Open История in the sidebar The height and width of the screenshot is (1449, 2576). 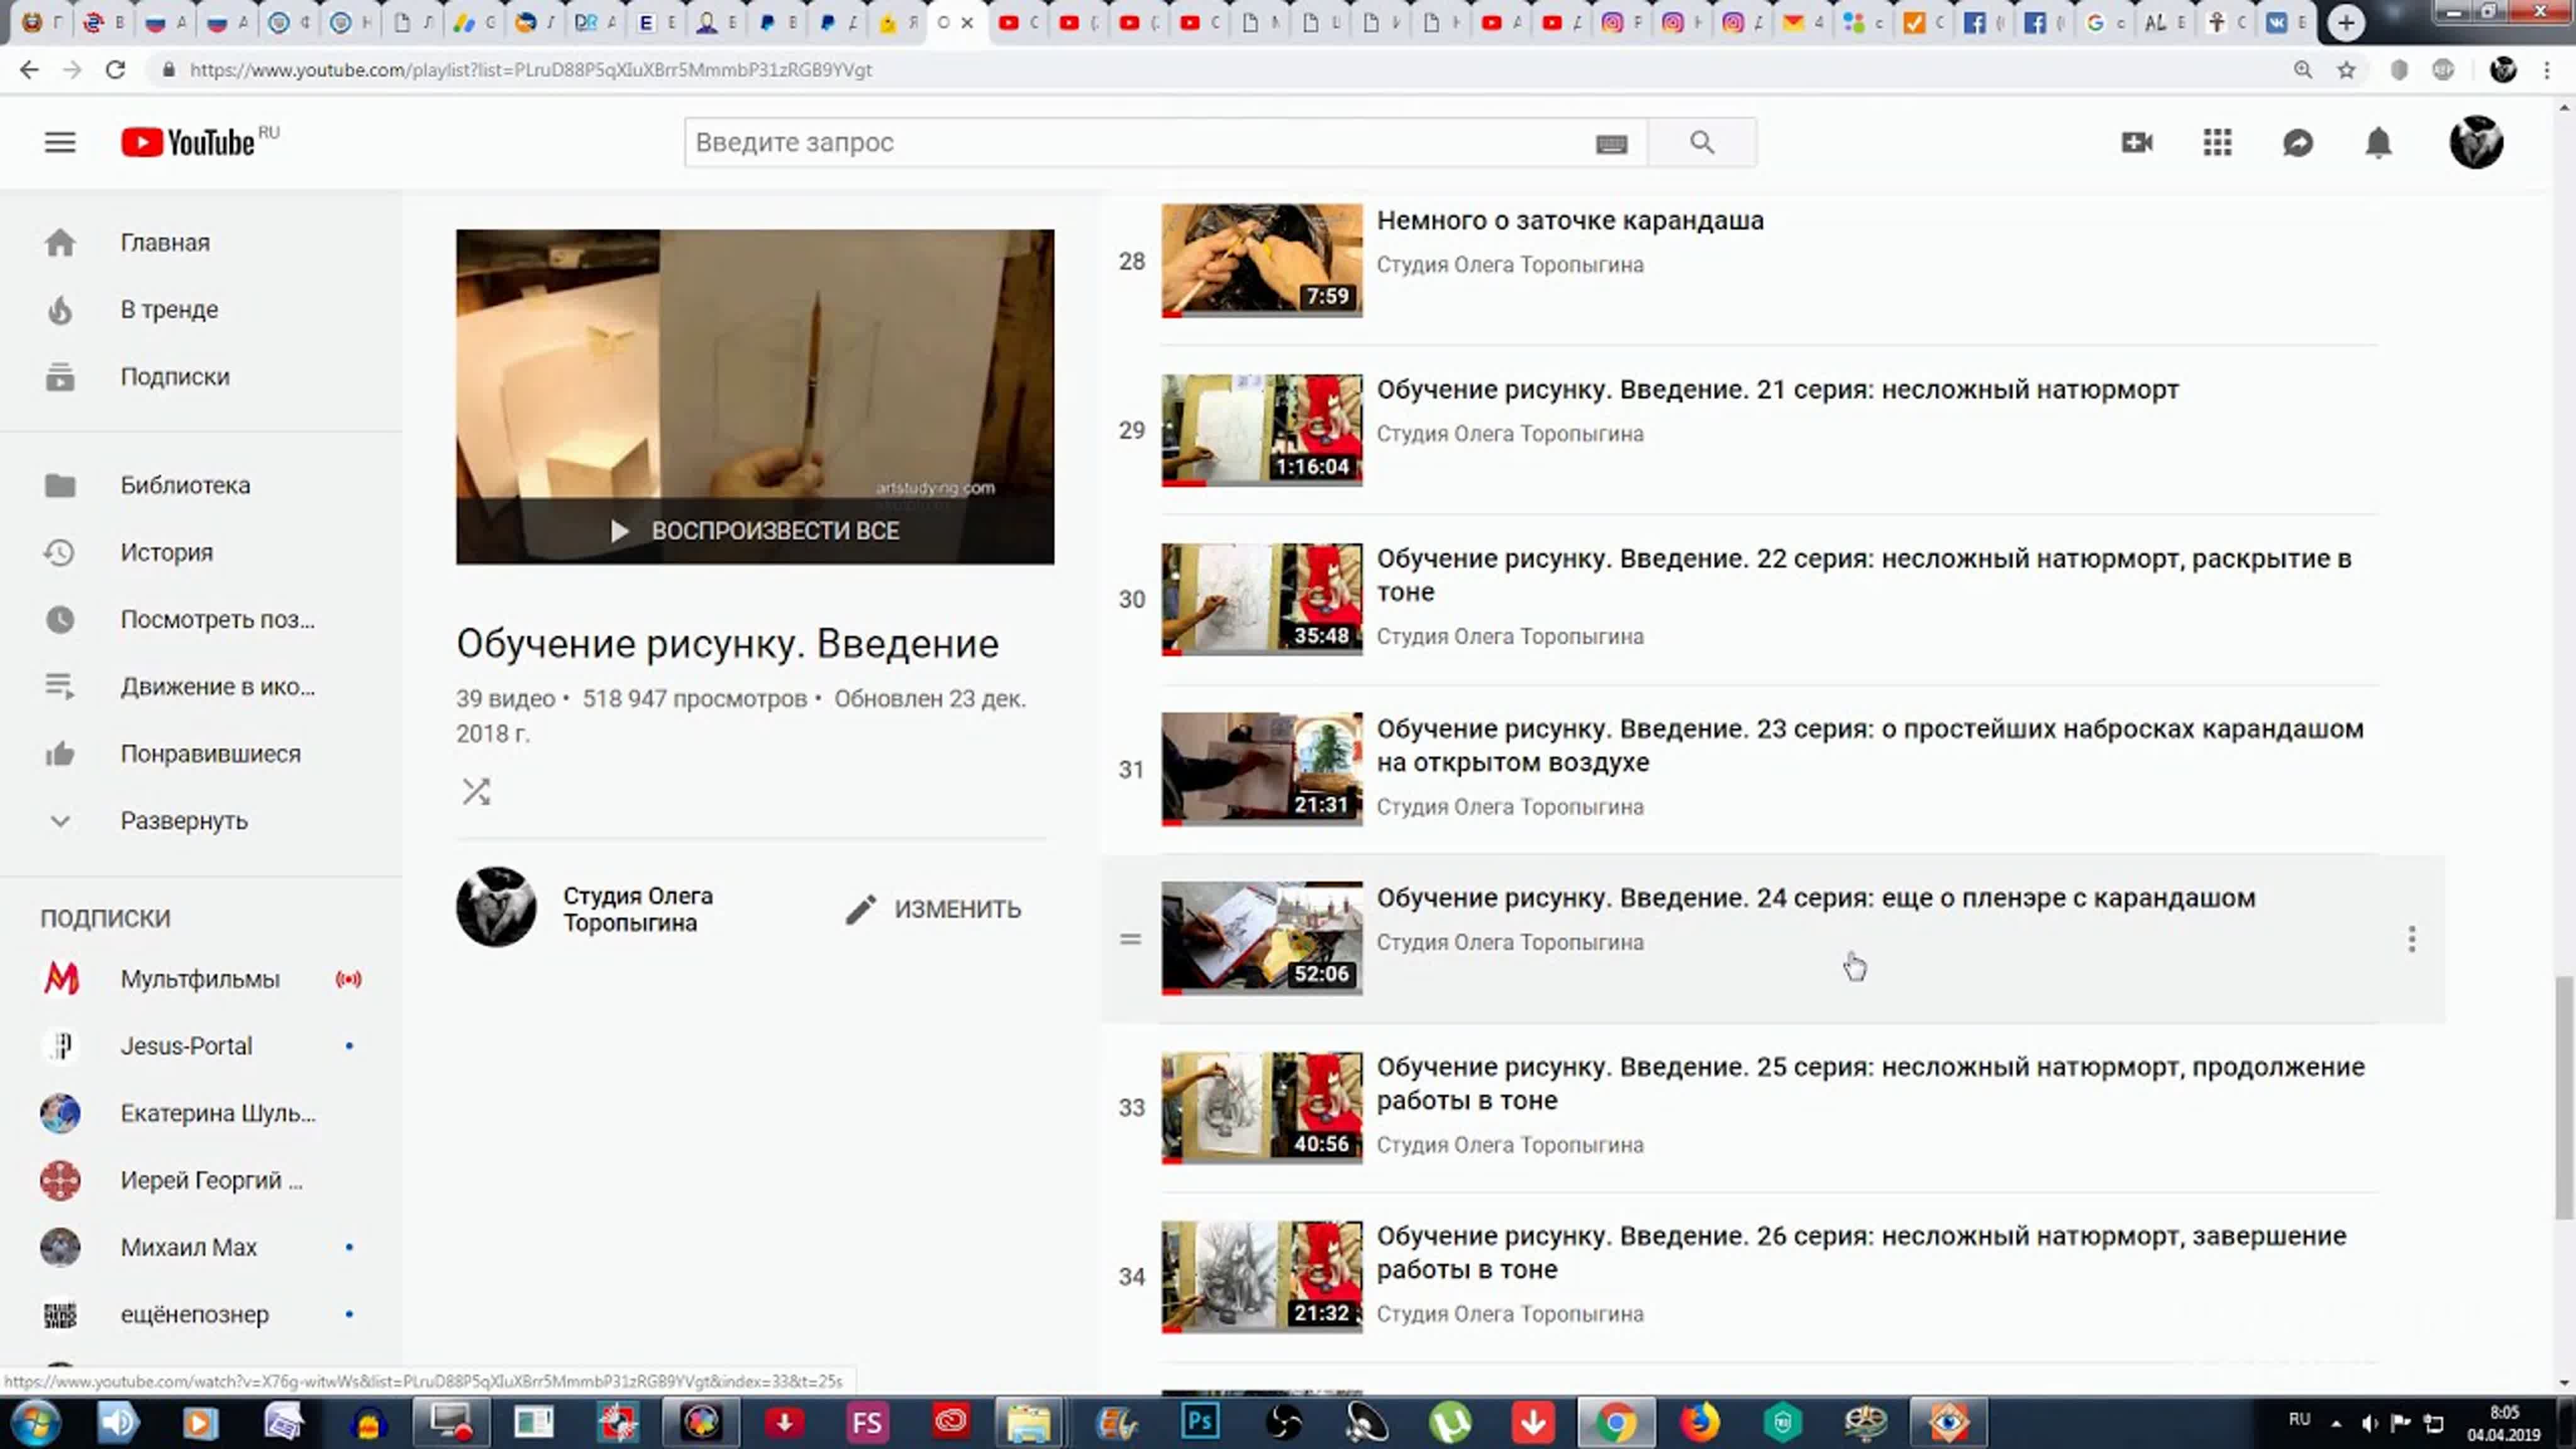(166, 553)
